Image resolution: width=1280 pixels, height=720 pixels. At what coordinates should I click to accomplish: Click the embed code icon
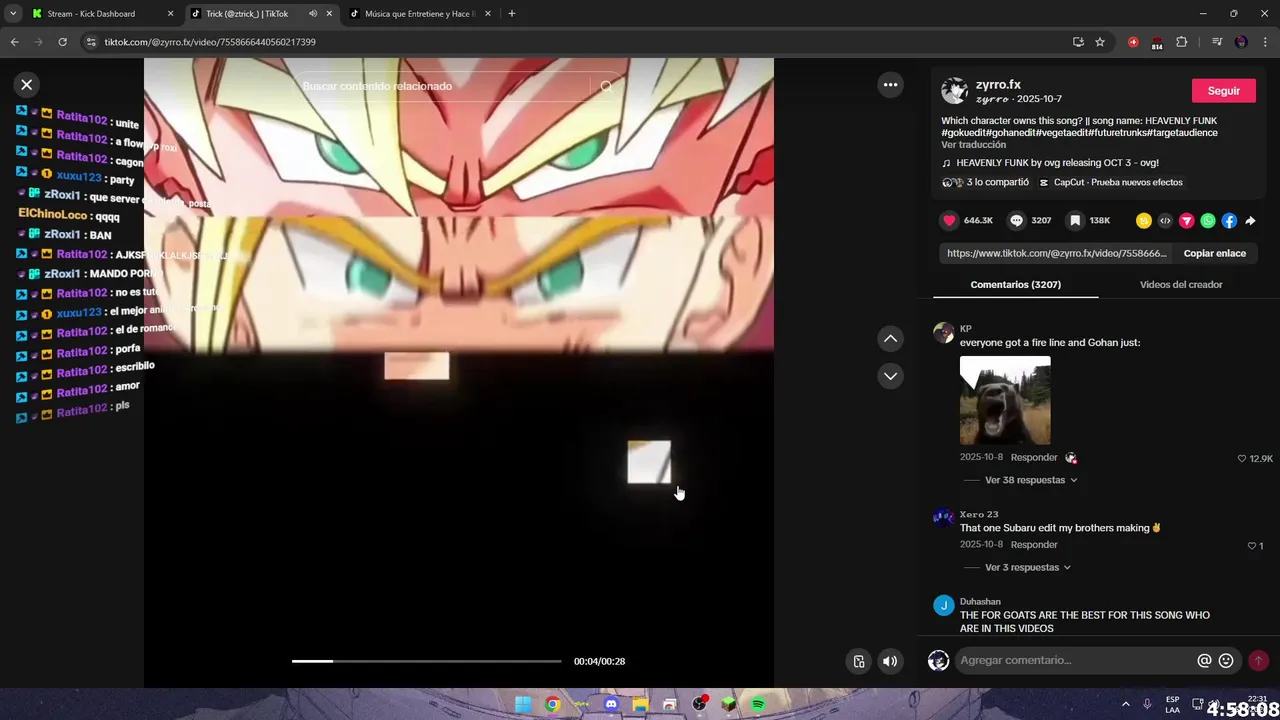tap(1165, 221)
